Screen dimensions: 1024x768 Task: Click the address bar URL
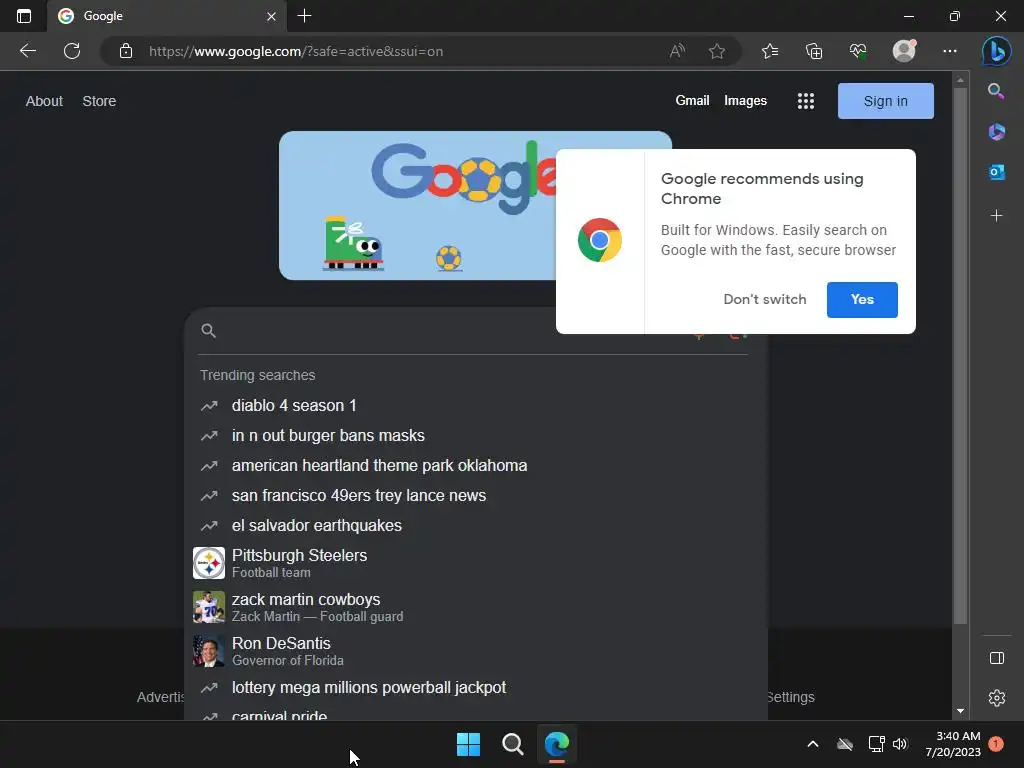coord(296,51)
